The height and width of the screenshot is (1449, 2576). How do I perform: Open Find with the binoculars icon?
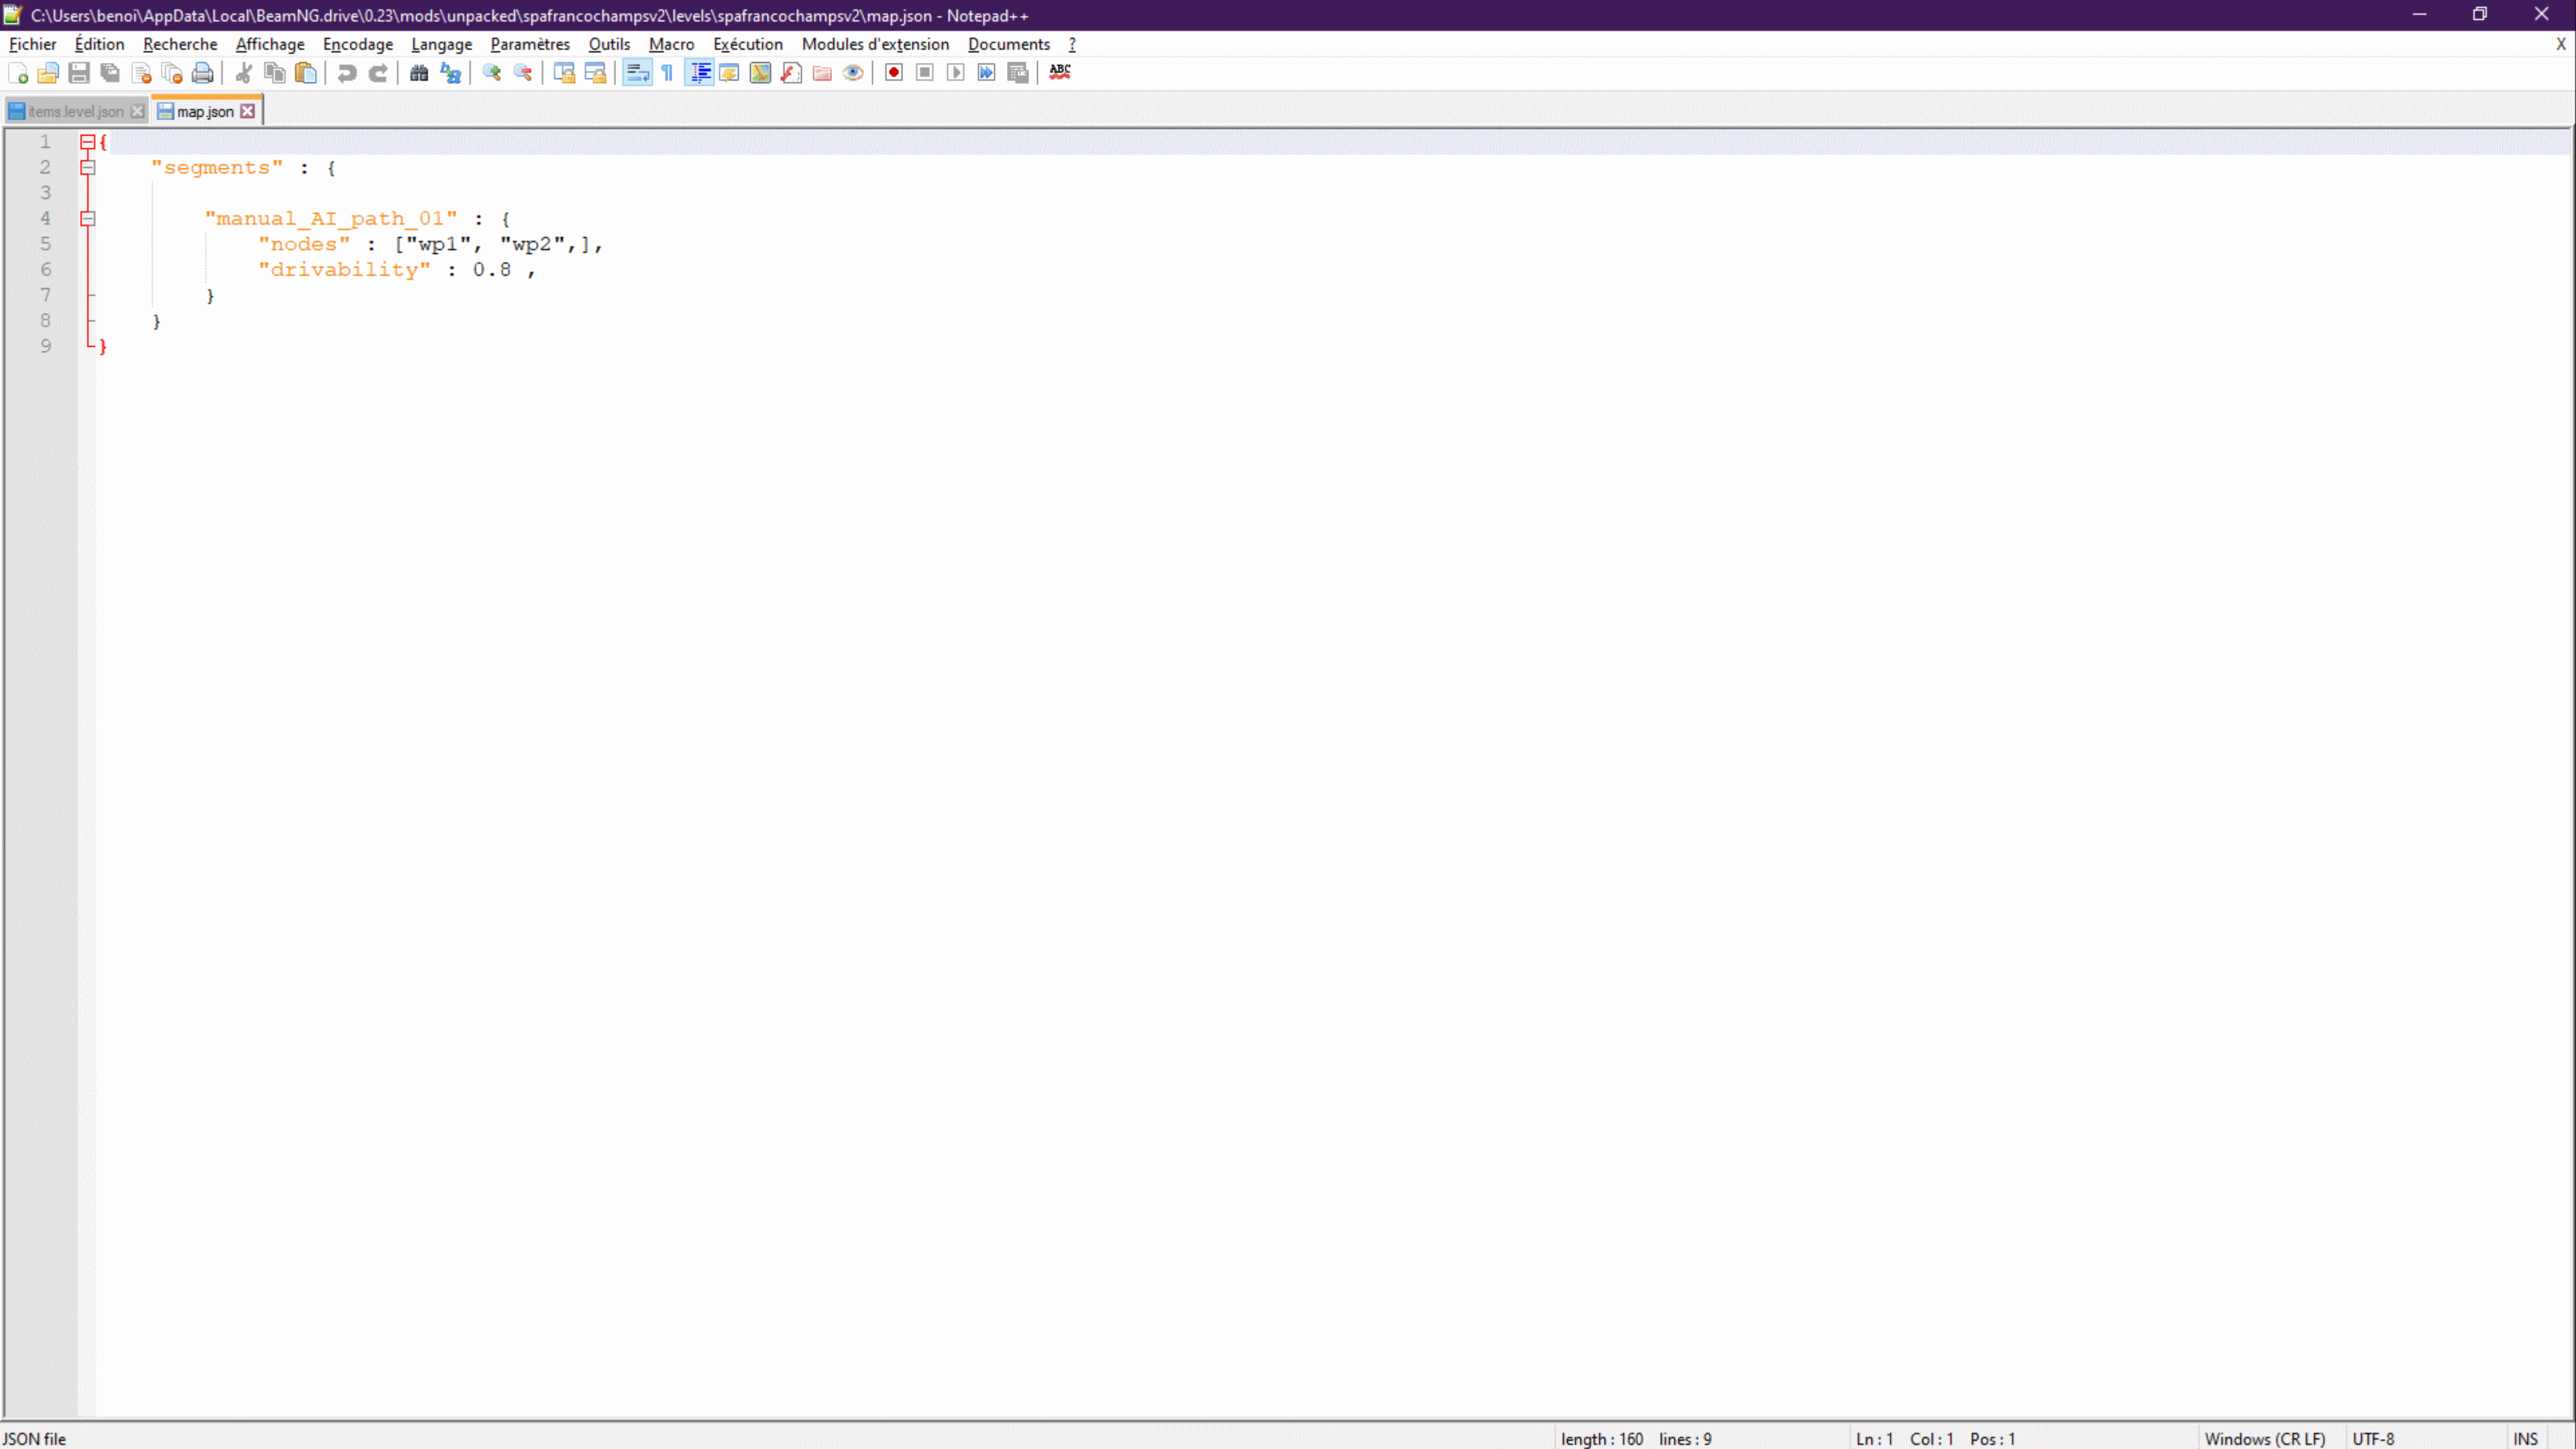click(419, 73)
